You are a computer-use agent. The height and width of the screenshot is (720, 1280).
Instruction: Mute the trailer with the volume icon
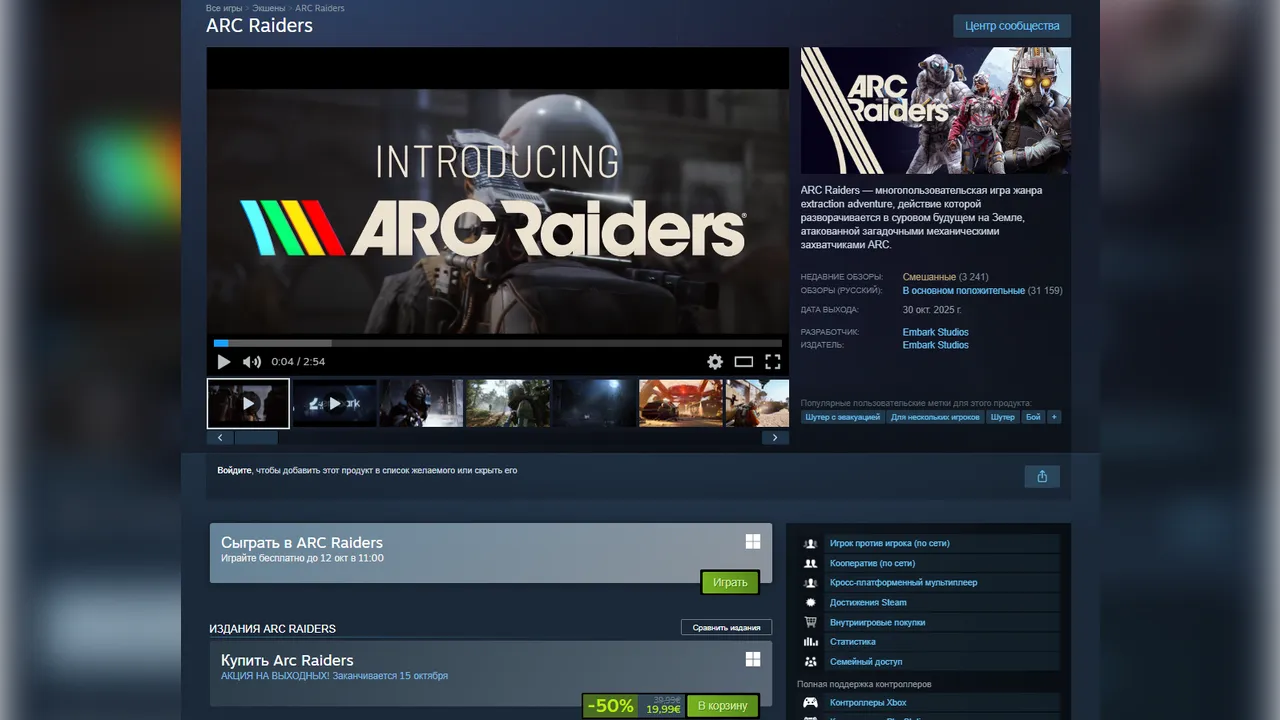(x=252, y=362)
